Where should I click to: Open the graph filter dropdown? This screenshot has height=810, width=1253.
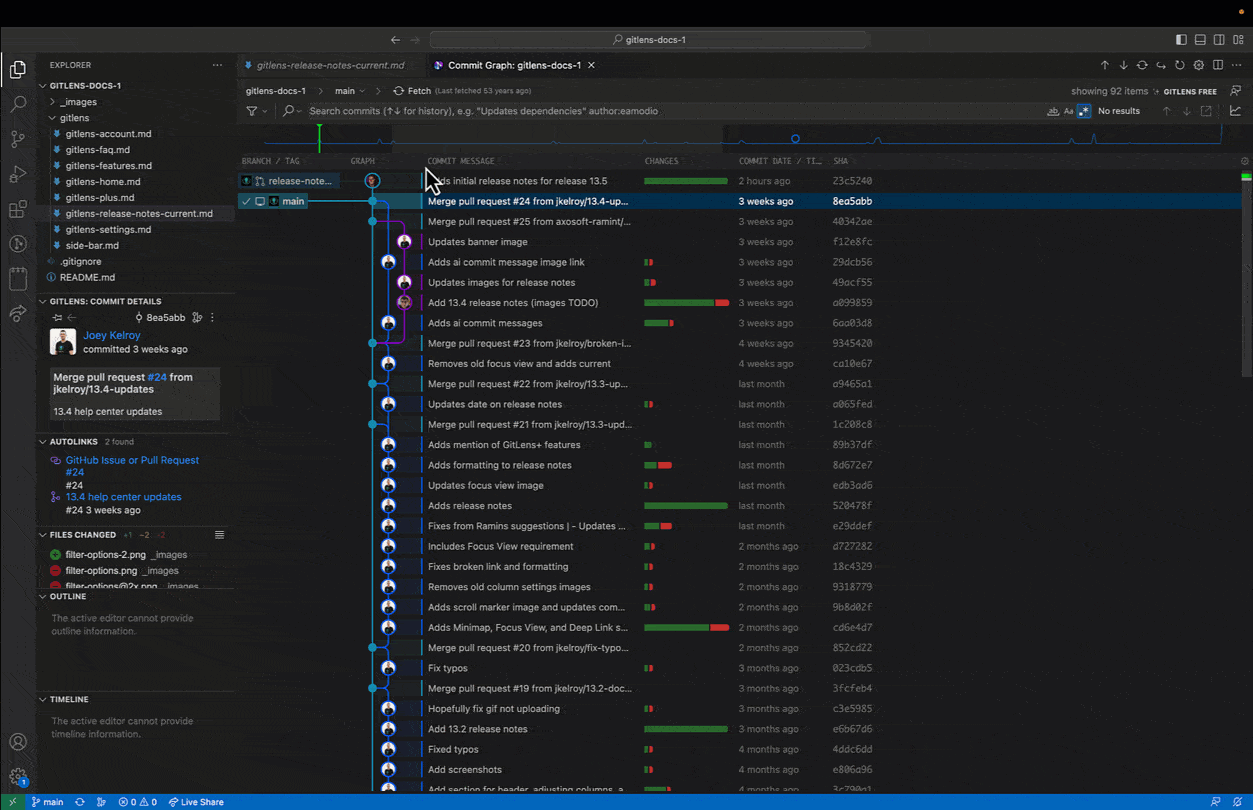click(256, 111)
